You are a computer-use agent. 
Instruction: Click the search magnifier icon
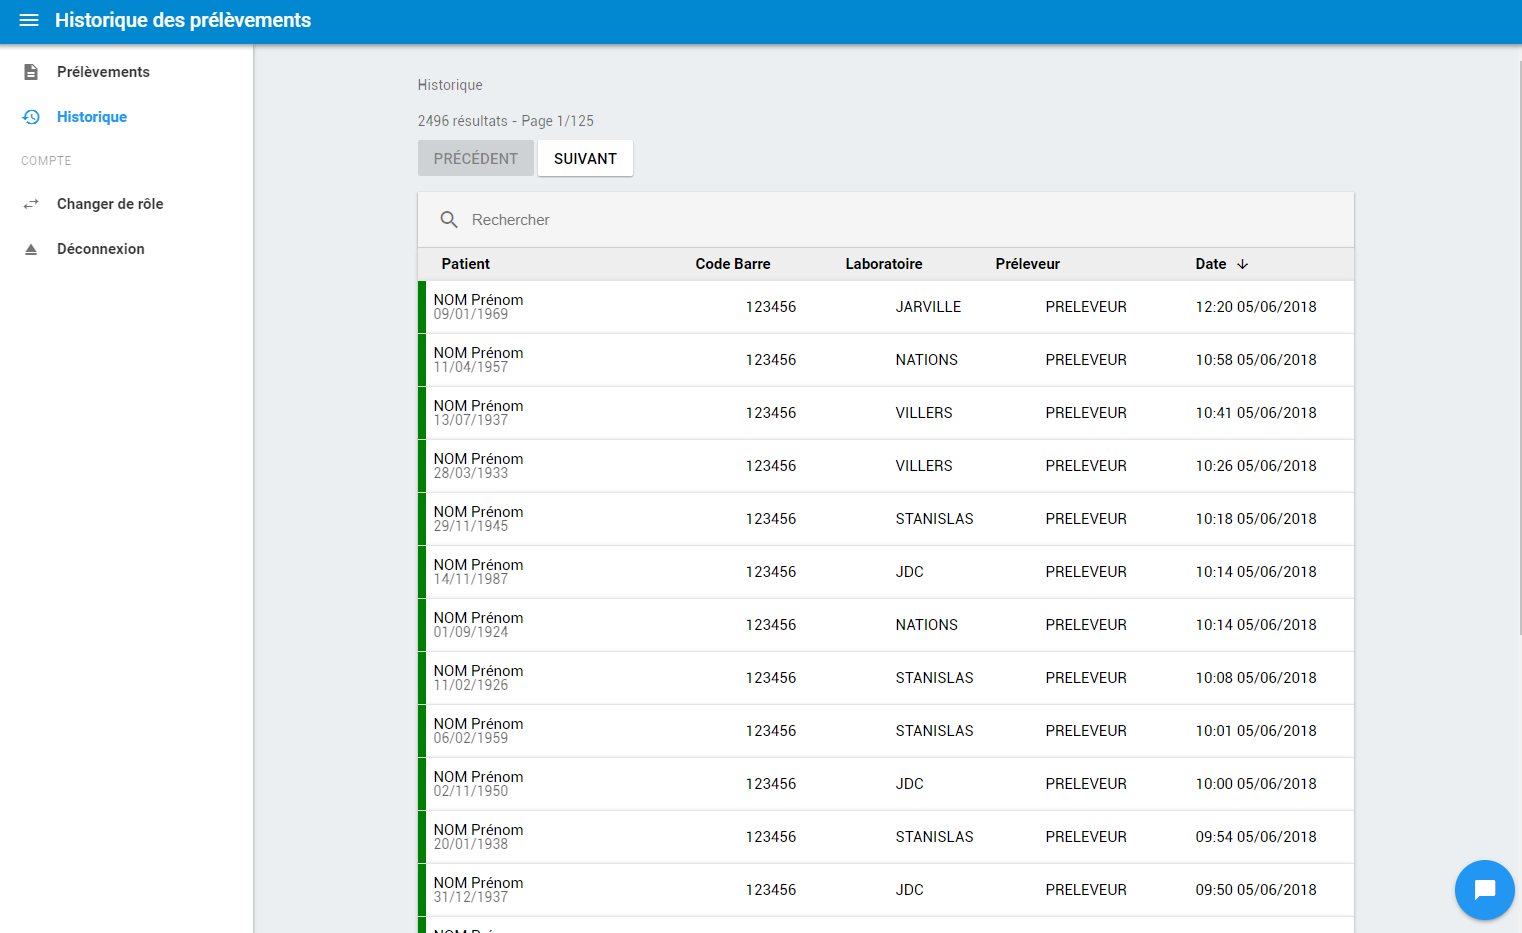click(449, 220)
